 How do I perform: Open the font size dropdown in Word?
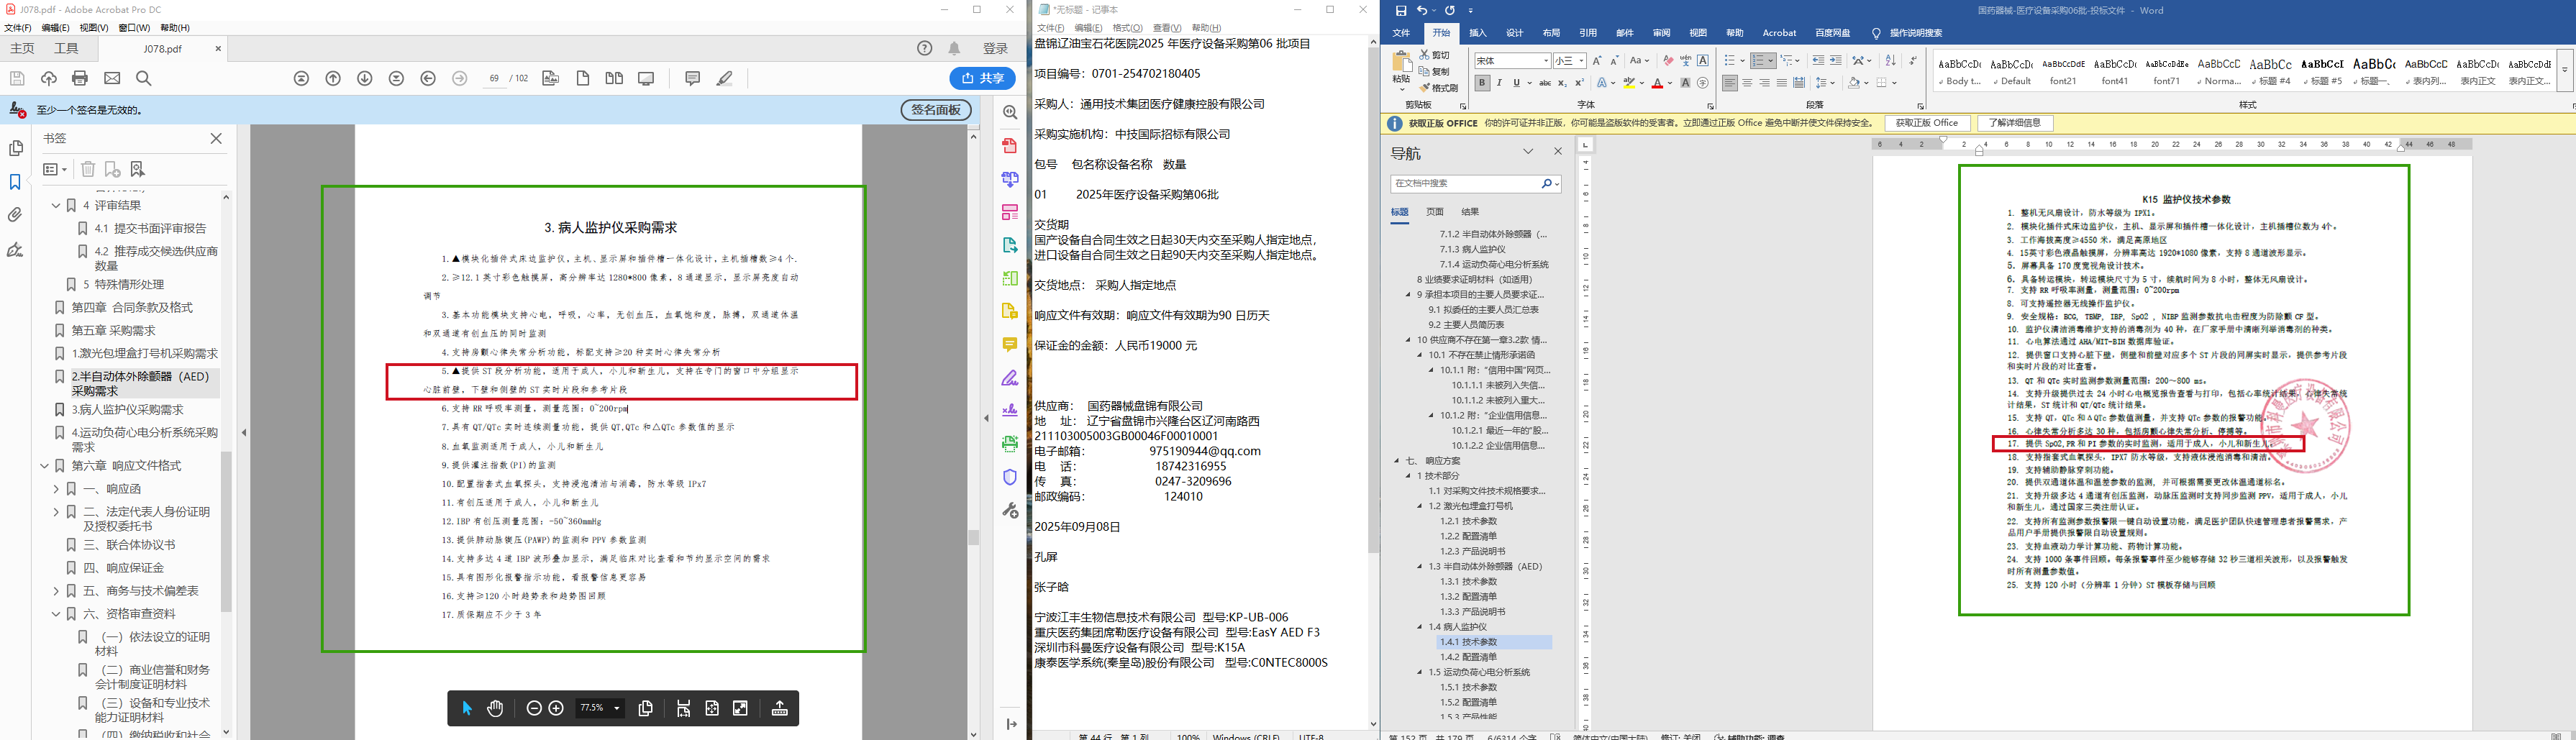pos(1581,61)
